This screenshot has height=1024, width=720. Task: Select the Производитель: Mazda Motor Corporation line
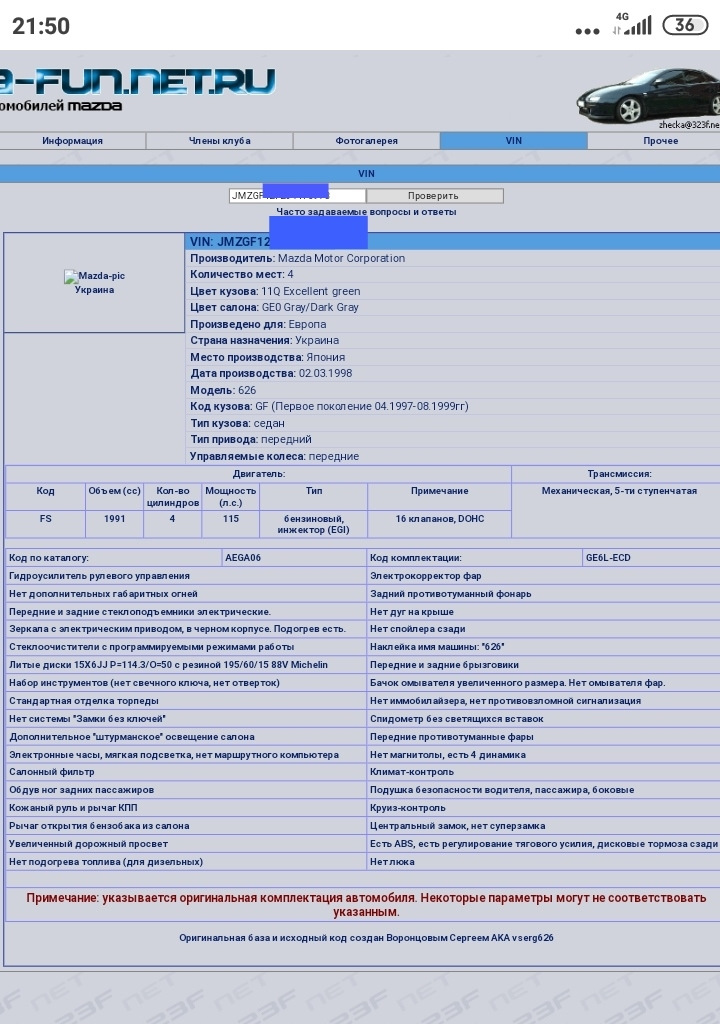point(297,258)
